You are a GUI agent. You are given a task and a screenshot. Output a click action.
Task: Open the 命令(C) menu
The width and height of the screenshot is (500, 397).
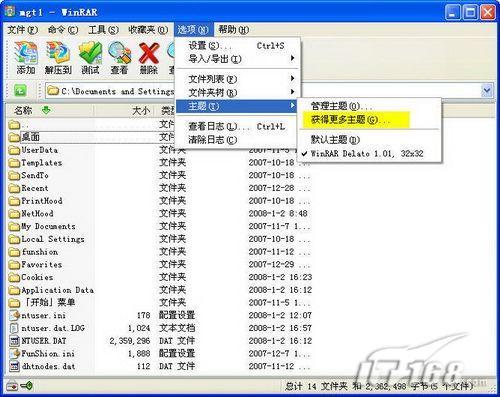pyautogui.click(x=63, y=30)
